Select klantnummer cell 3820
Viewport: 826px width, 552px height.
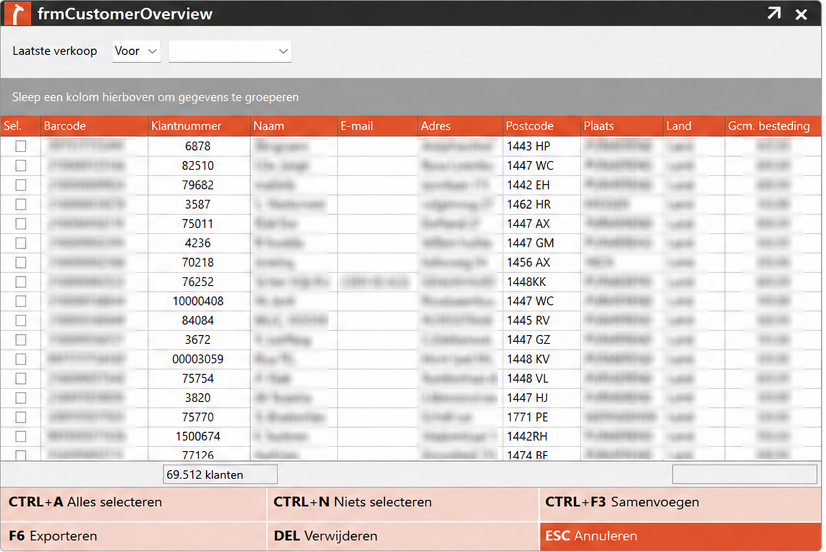(199, 398)
